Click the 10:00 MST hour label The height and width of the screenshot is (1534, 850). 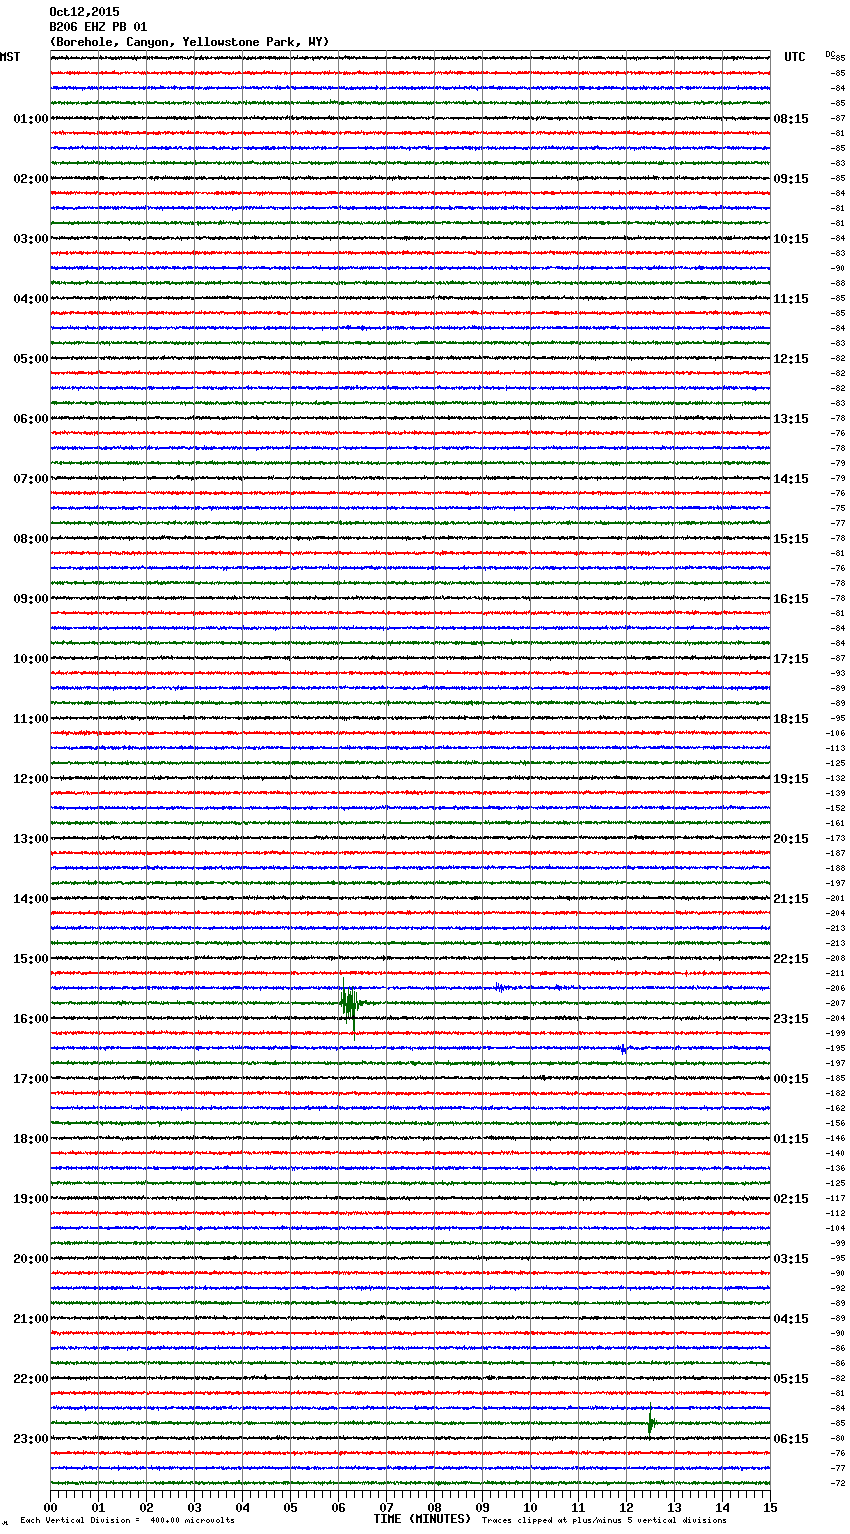point(31,659)
